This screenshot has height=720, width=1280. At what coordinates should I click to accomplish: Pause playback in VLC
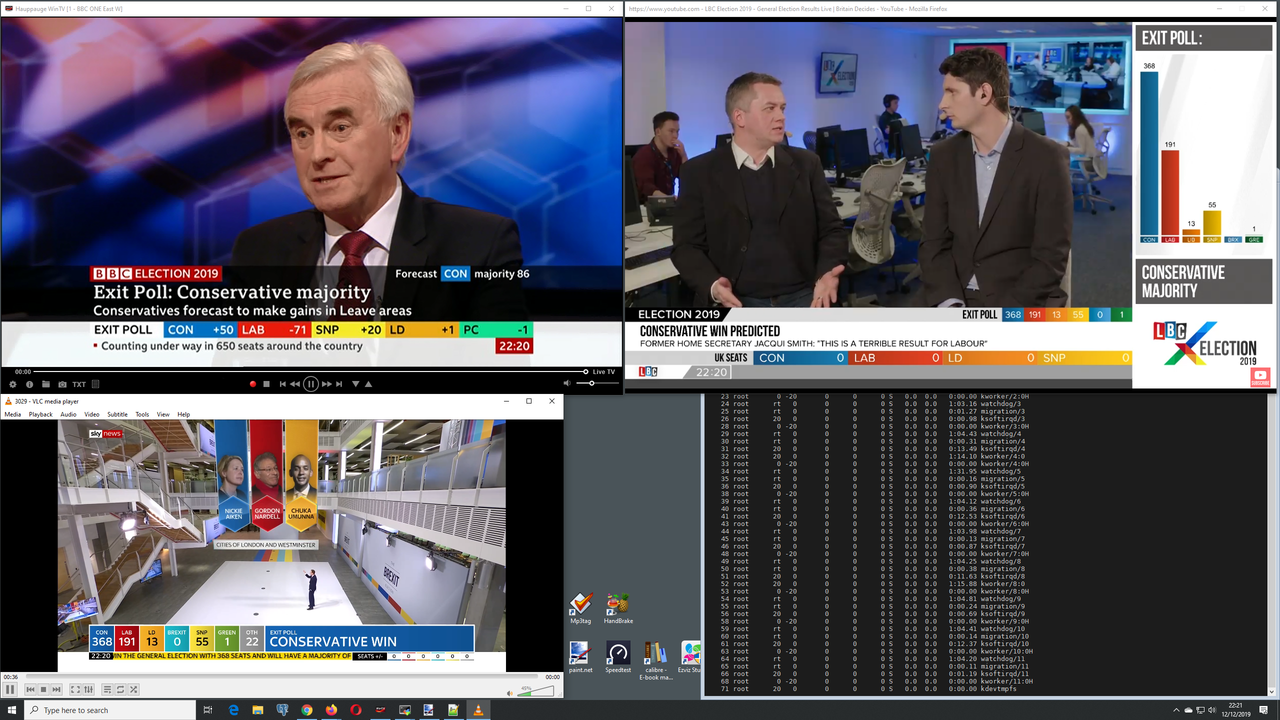pos(11,689)
